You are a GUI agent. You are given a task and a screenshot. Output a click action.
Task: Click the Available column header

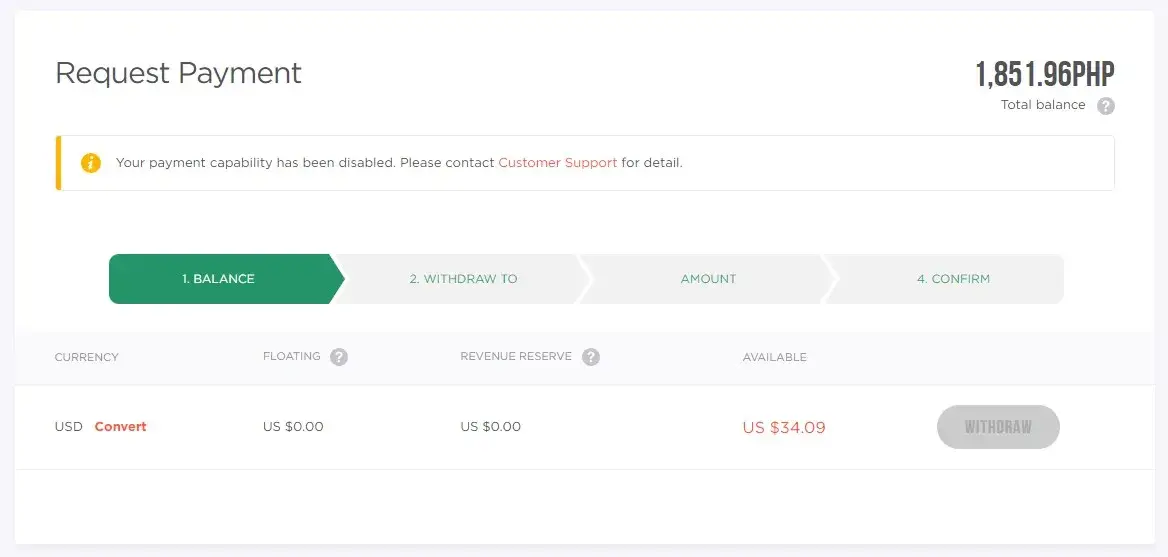click(774, 357)
